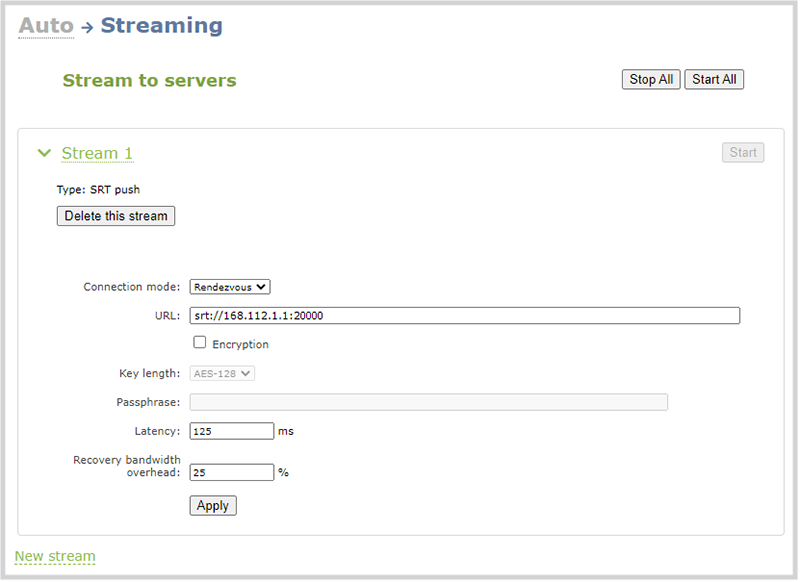Screen dimensions: 800x582
Task: Click the greyed Start button for Stream 1
Action: [743, 153]
